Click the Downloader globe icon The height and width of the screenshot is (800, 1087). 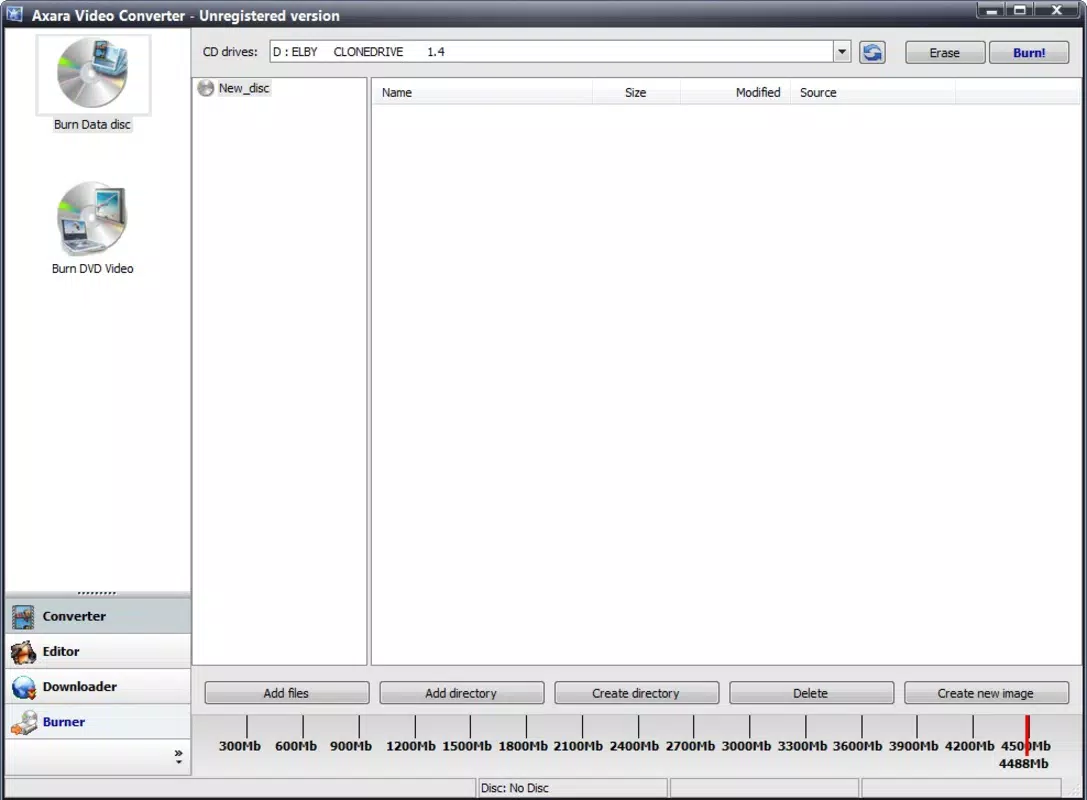(x=24, y=687)
